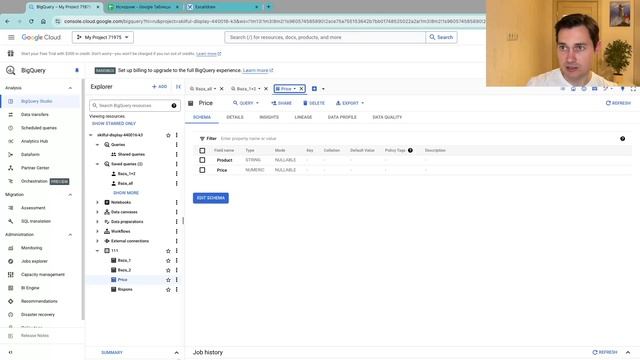Open more actions for the Price table row

click(x=177, y=280)
